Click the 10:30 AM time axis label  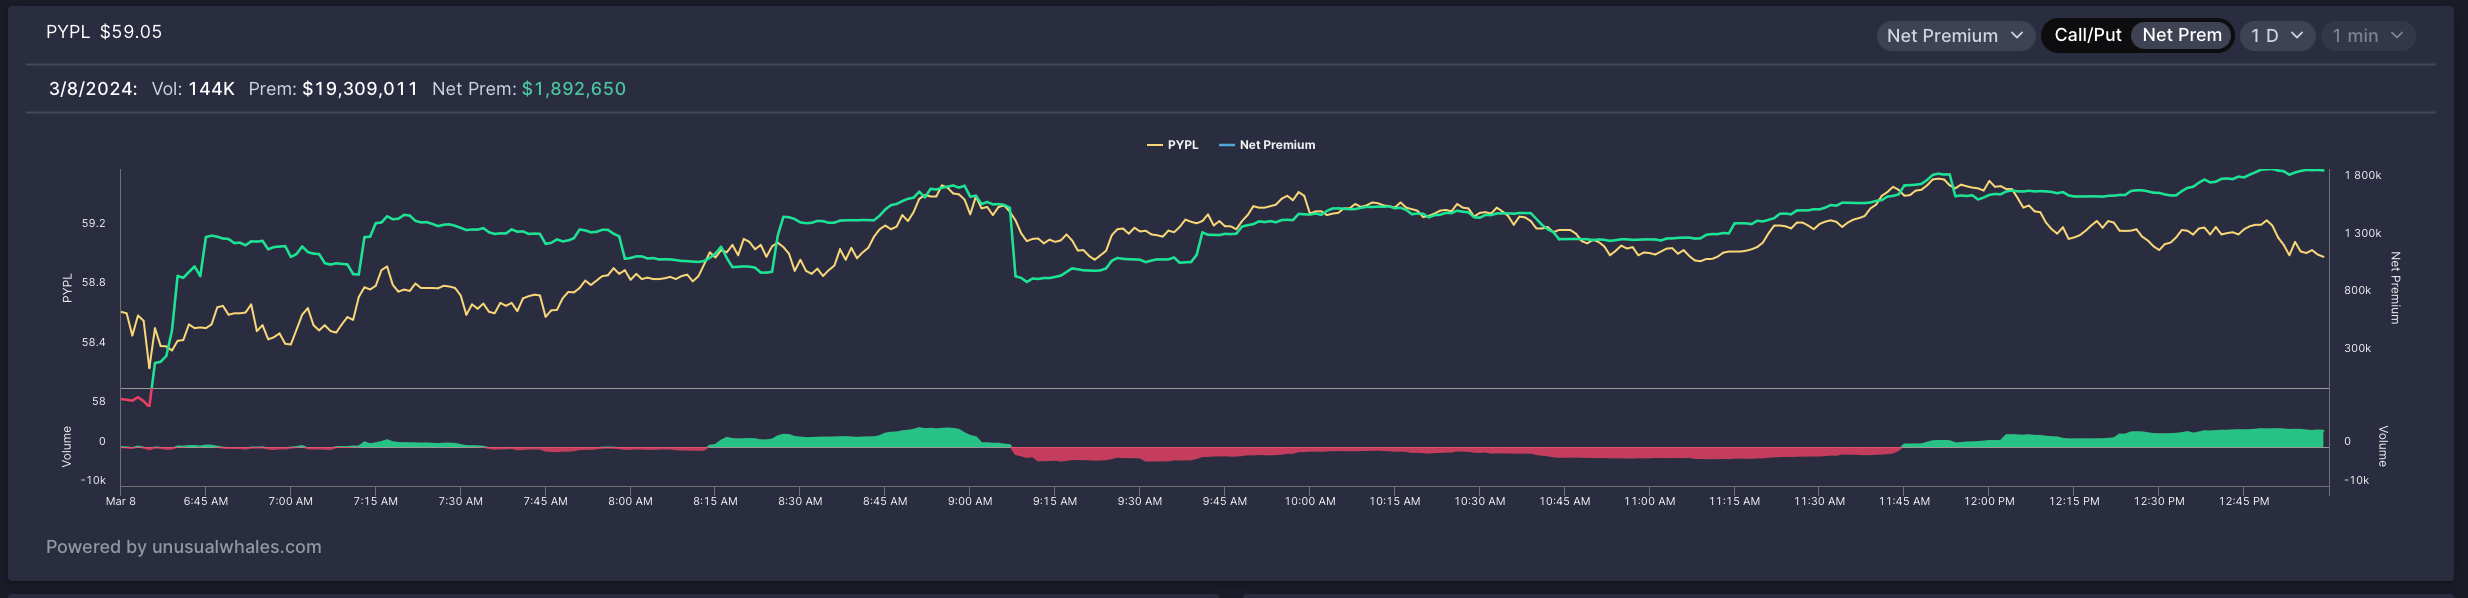pos(1479,501)
